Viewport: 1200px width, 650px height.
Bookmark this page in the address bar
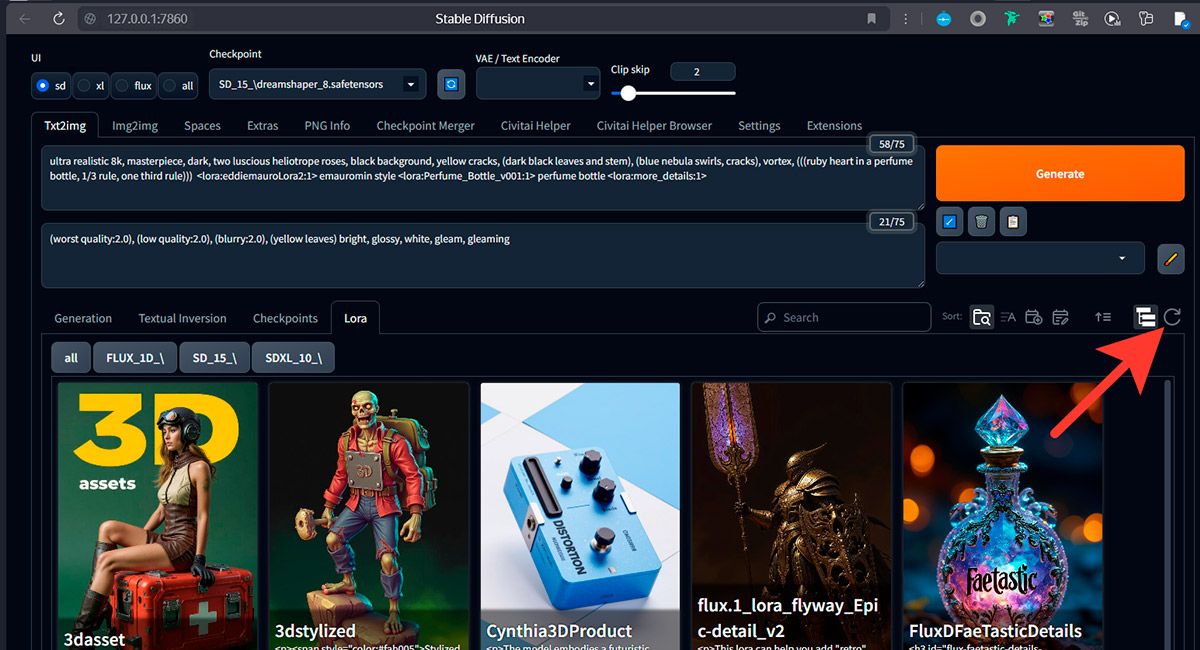pyautogui.click(x=872, y=19)
